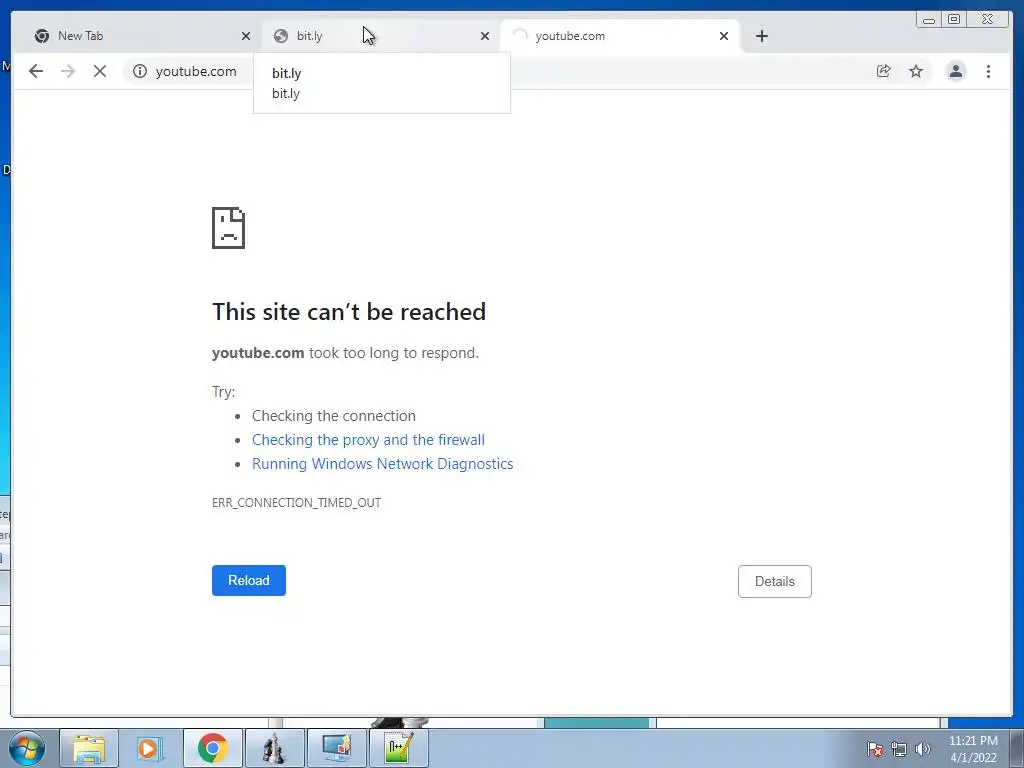1024x768 pixels.
Task: Click the Show desktop strip
Action: [x=1017, y=748]
